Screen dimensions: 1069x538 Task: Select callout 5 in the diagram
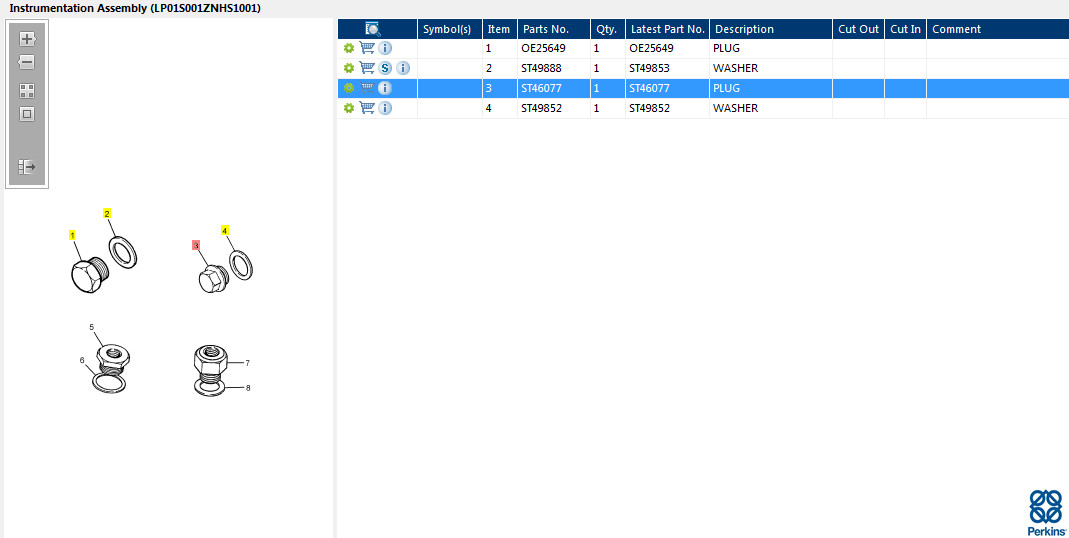click(92, 327)
